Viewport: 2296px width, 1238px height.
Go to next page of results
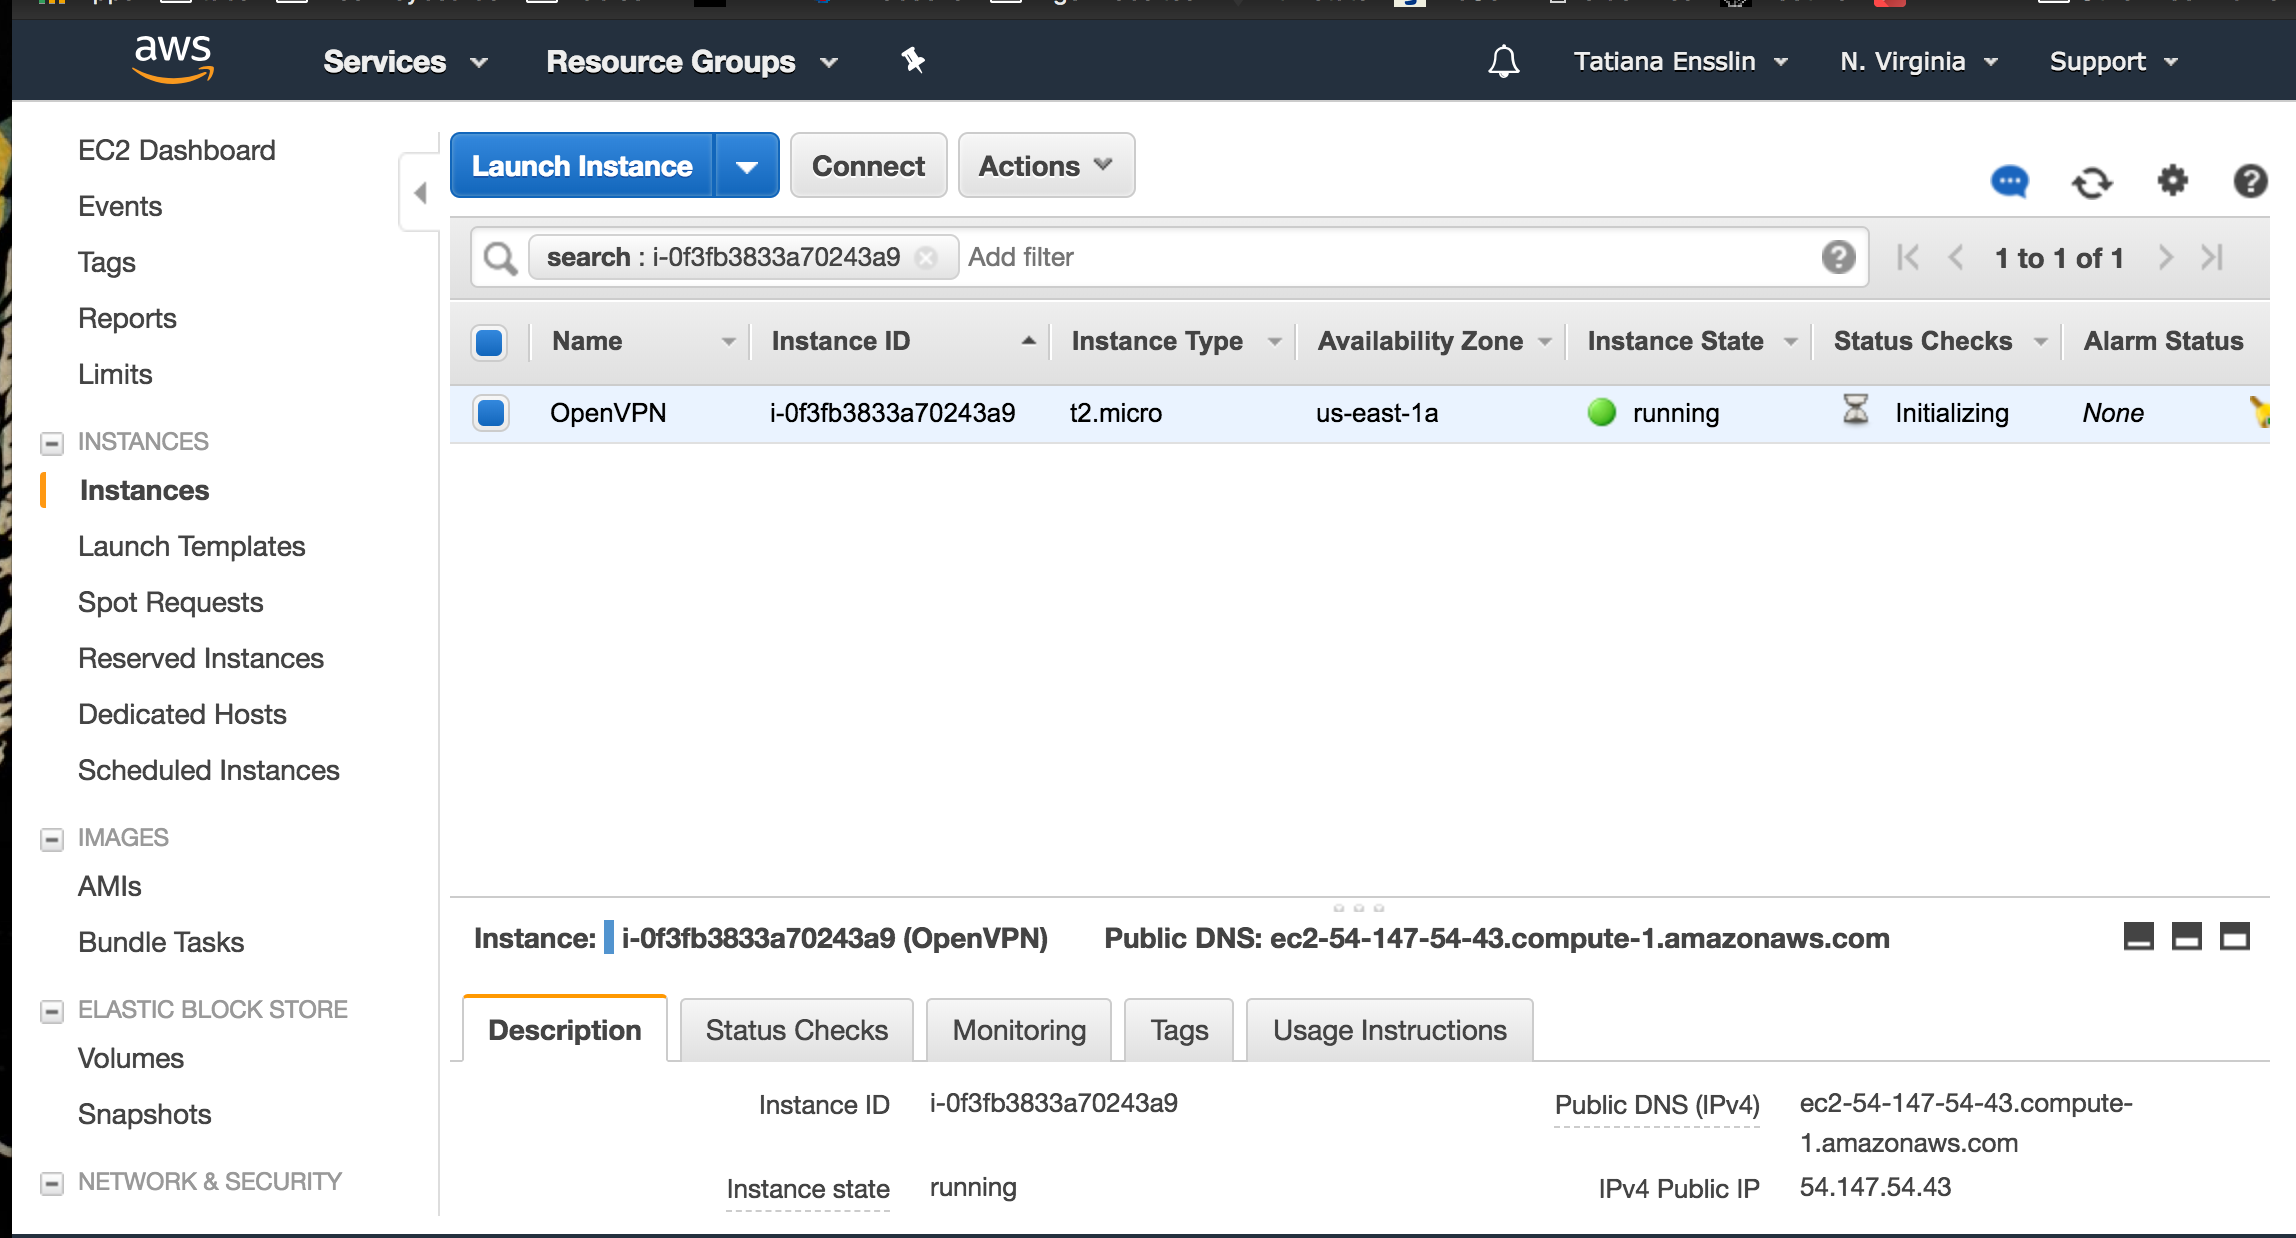(x=2165, y=257)
